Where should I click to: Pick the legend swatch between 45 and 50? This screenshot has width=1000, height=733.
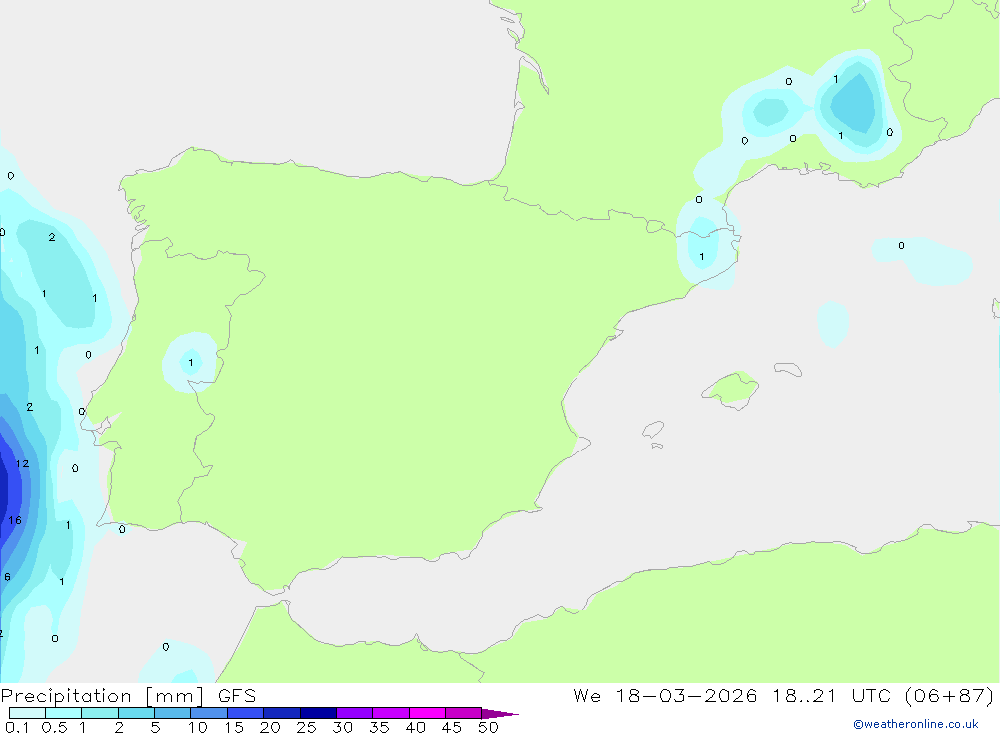click(x=464, y=713)
